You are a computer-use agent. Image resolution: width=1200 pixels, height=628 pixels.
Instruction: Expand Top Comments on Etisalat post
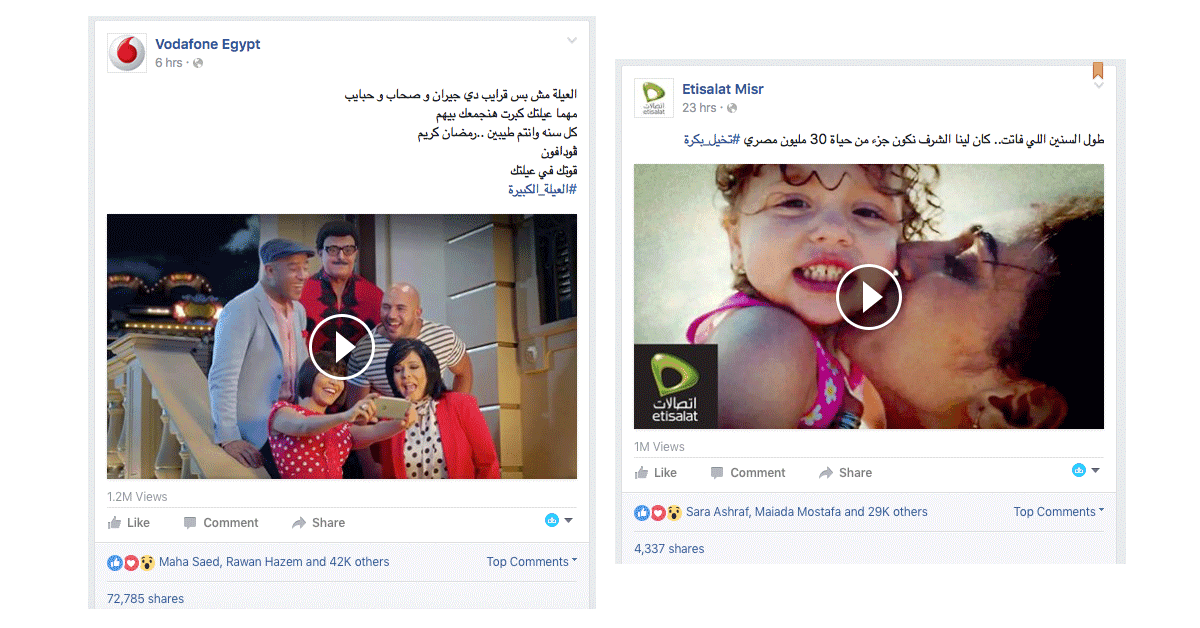[1059, 512]
